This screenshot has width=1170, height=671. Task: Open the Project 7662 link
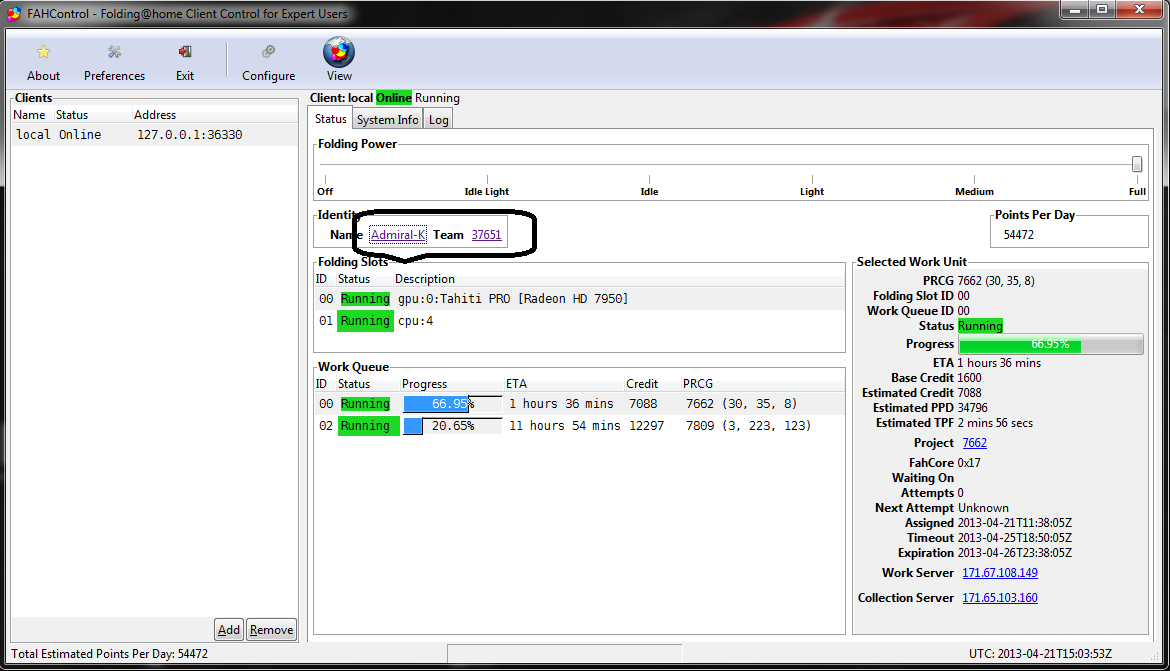(x=975, y=443)
